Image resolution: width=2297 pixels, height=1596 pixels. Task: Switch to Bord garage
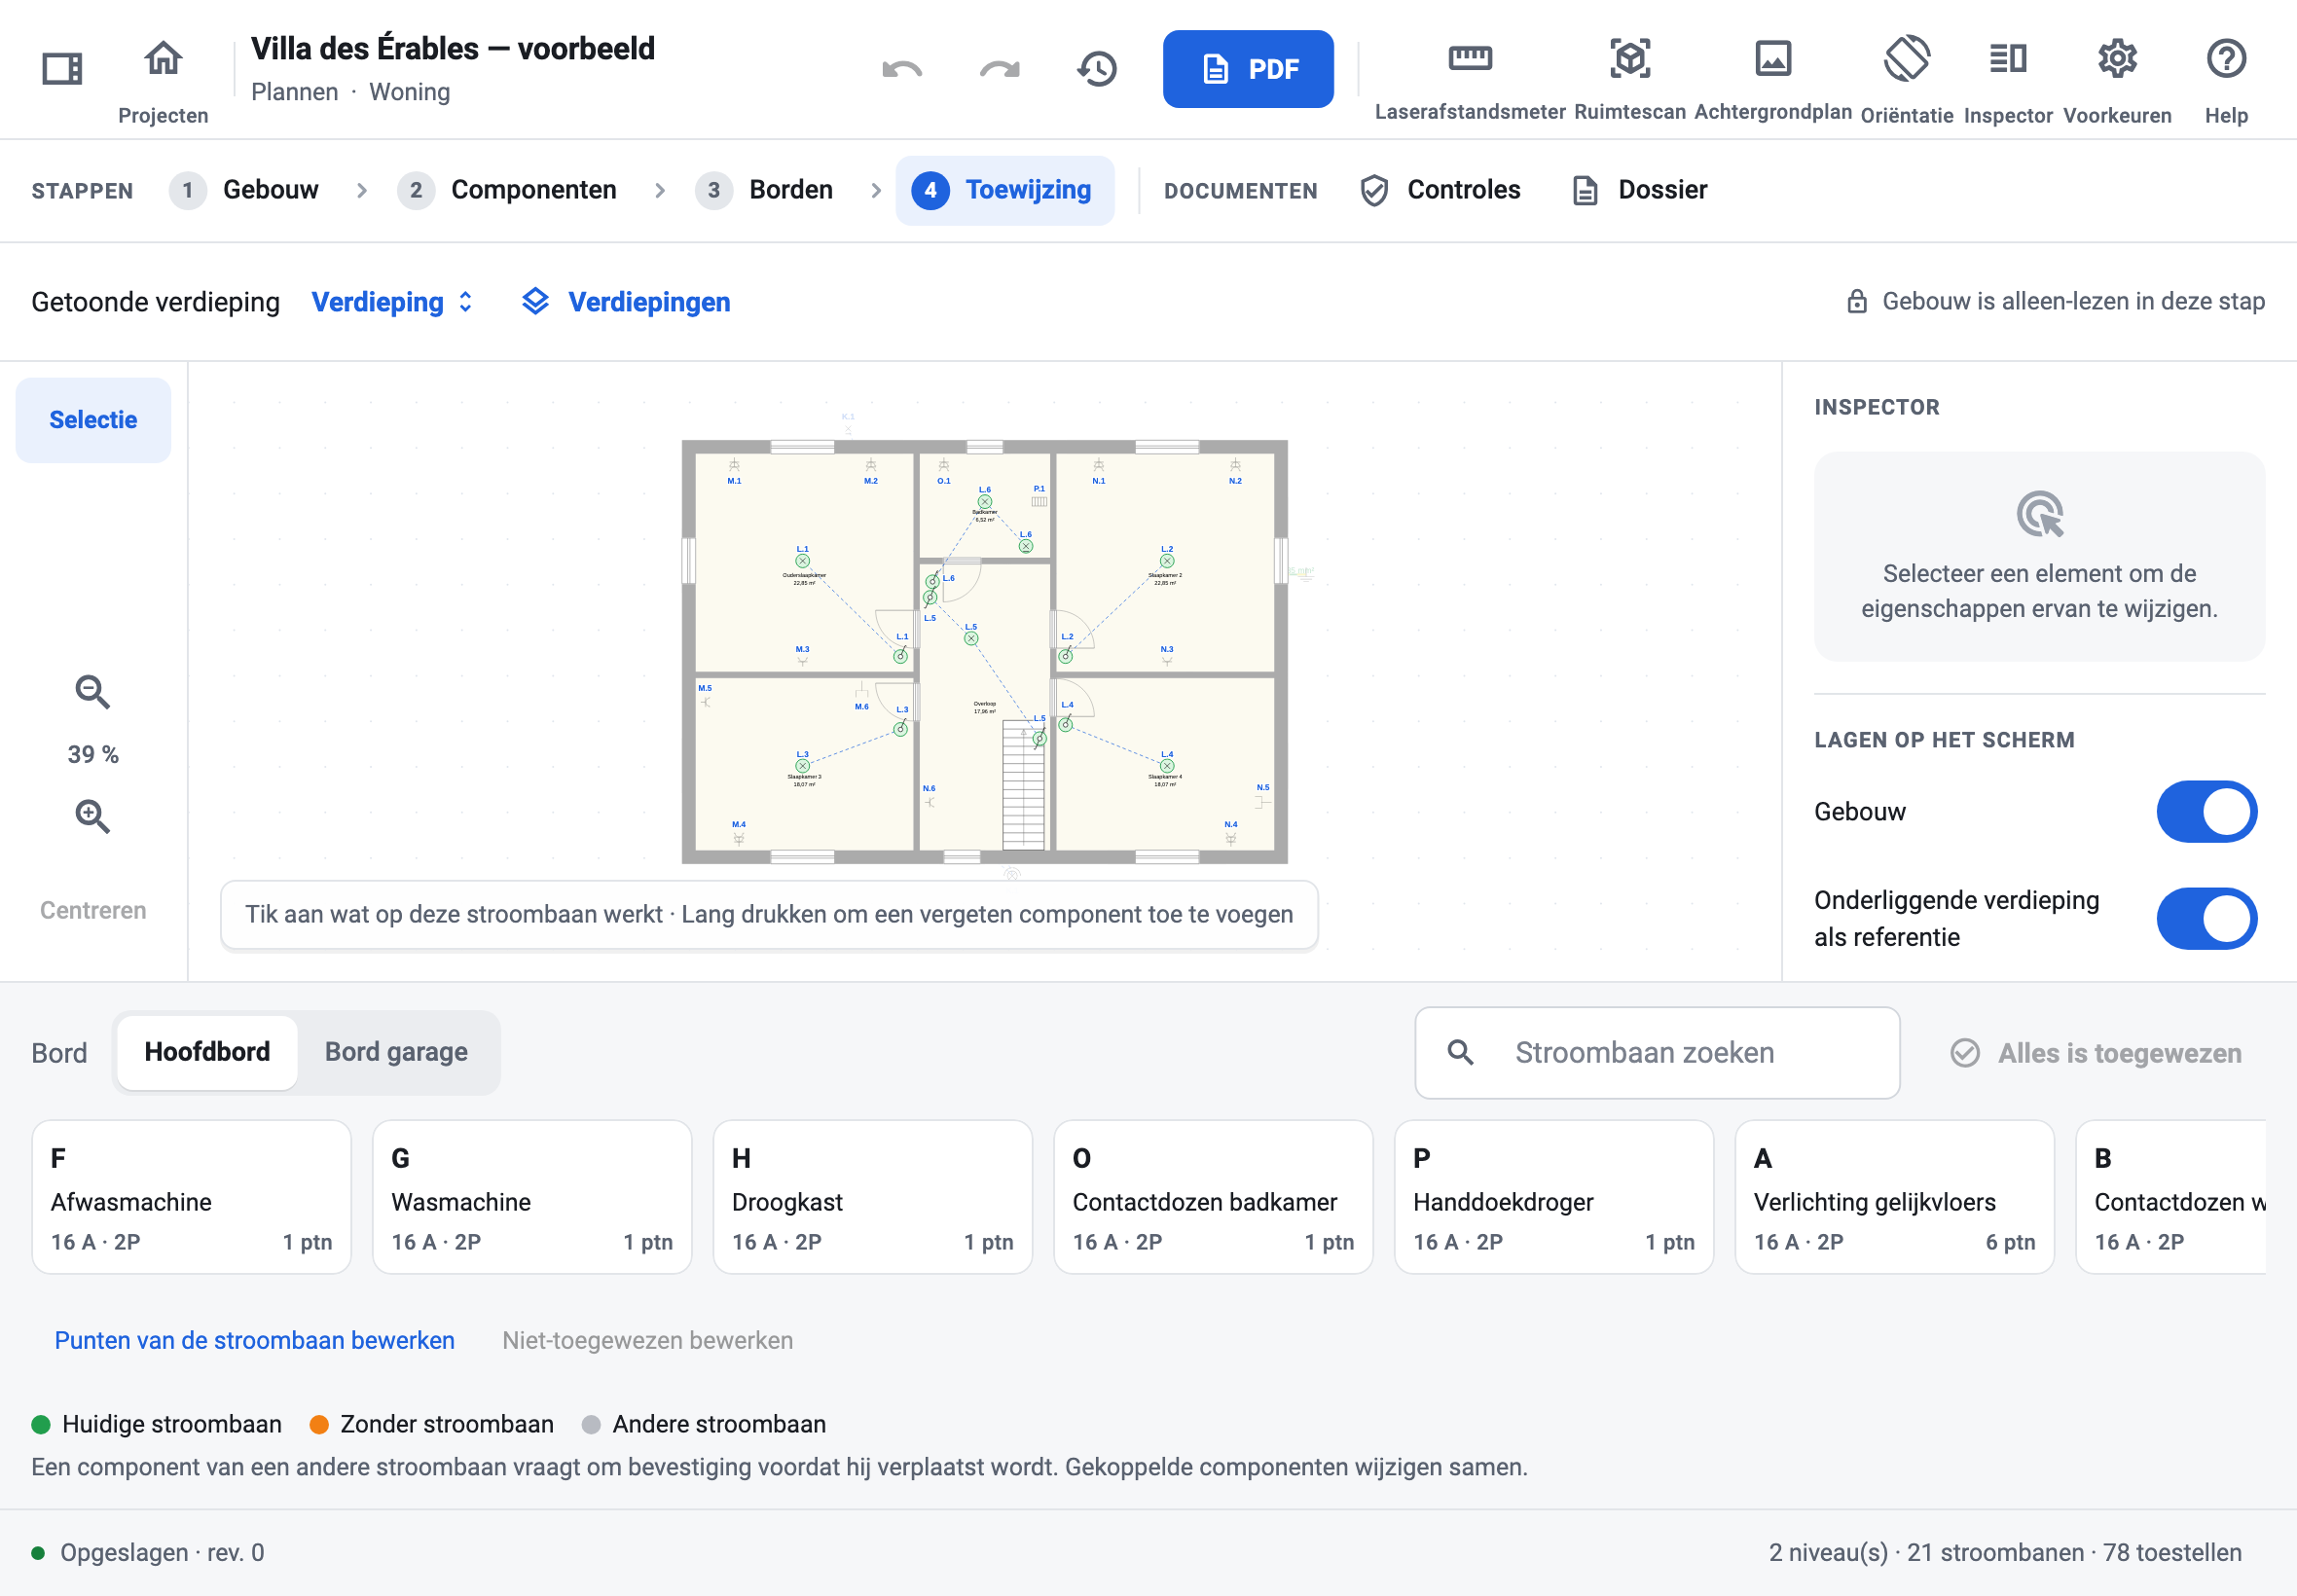396,1052
